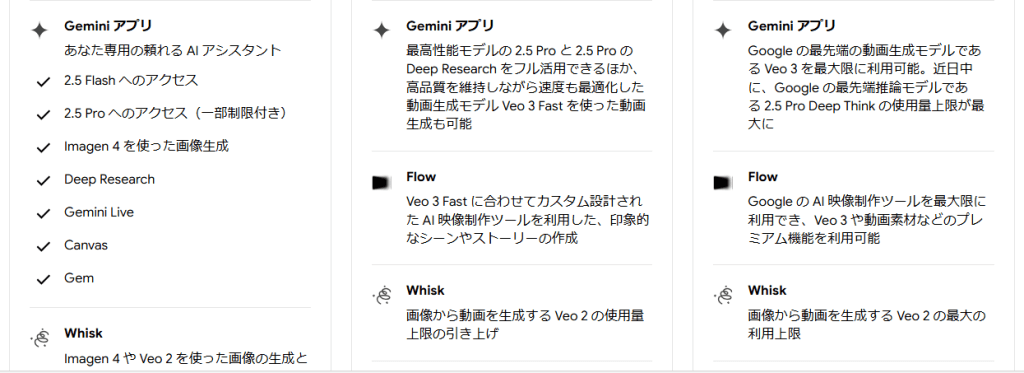The image size is (1024, 373).
Task: Click Gemini アプリ heading in left column
Action: (x=108, y=26)
